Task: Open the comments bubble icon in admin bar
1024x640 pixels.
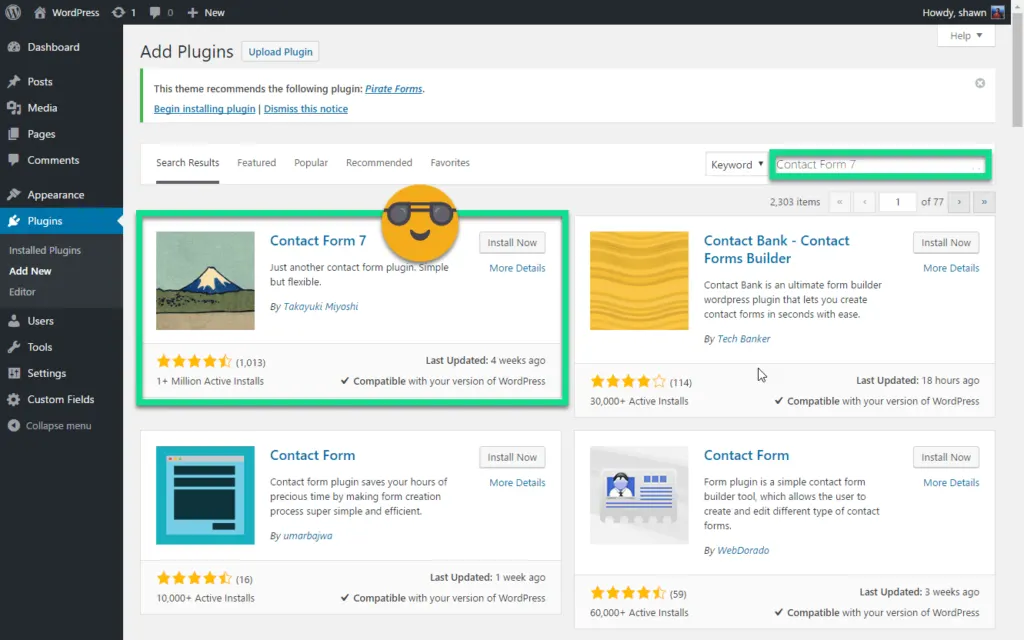Action: pyautogui.click(x=155, y=12)
